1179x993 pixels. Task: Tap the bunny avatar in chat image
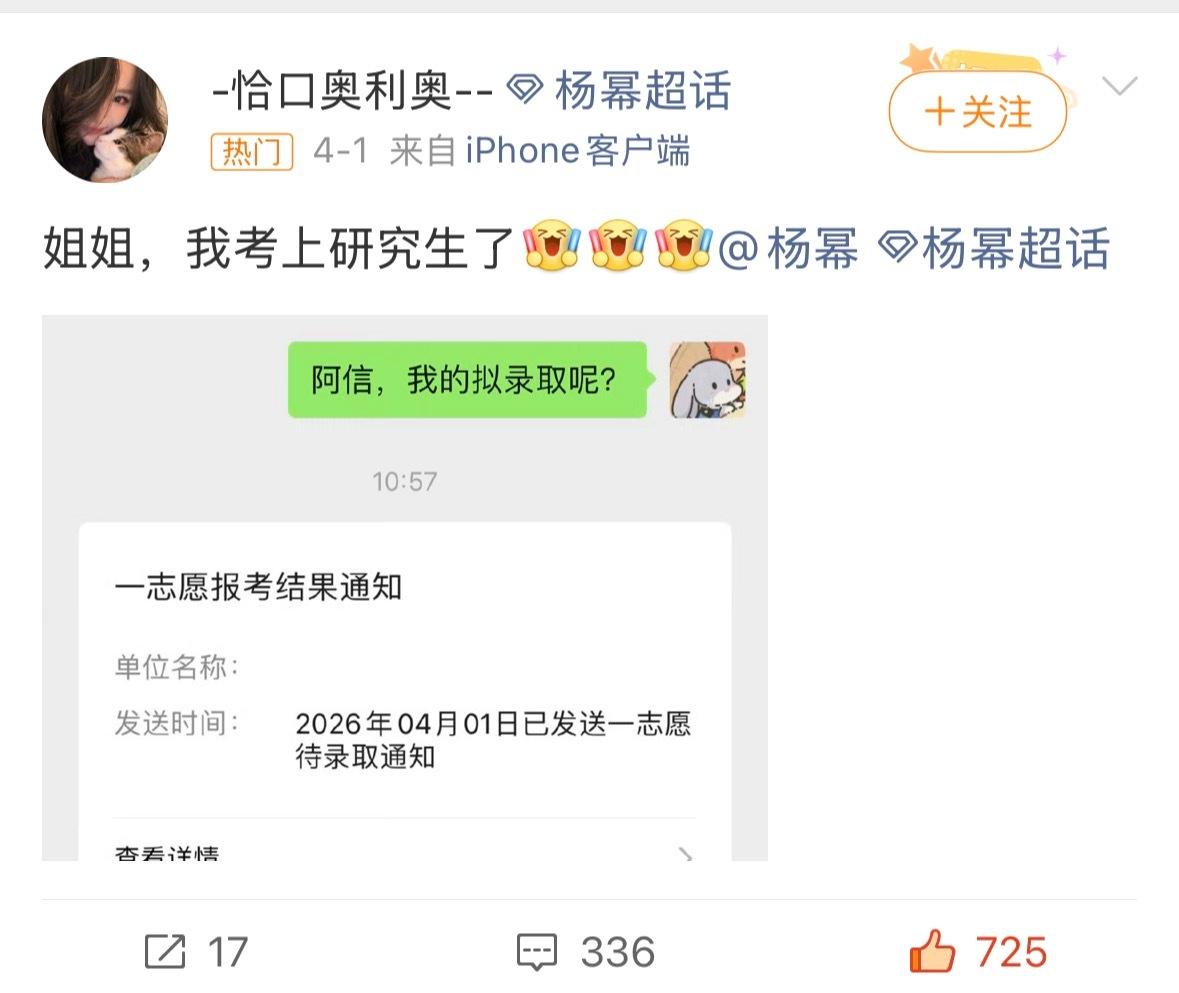[708, 380]
